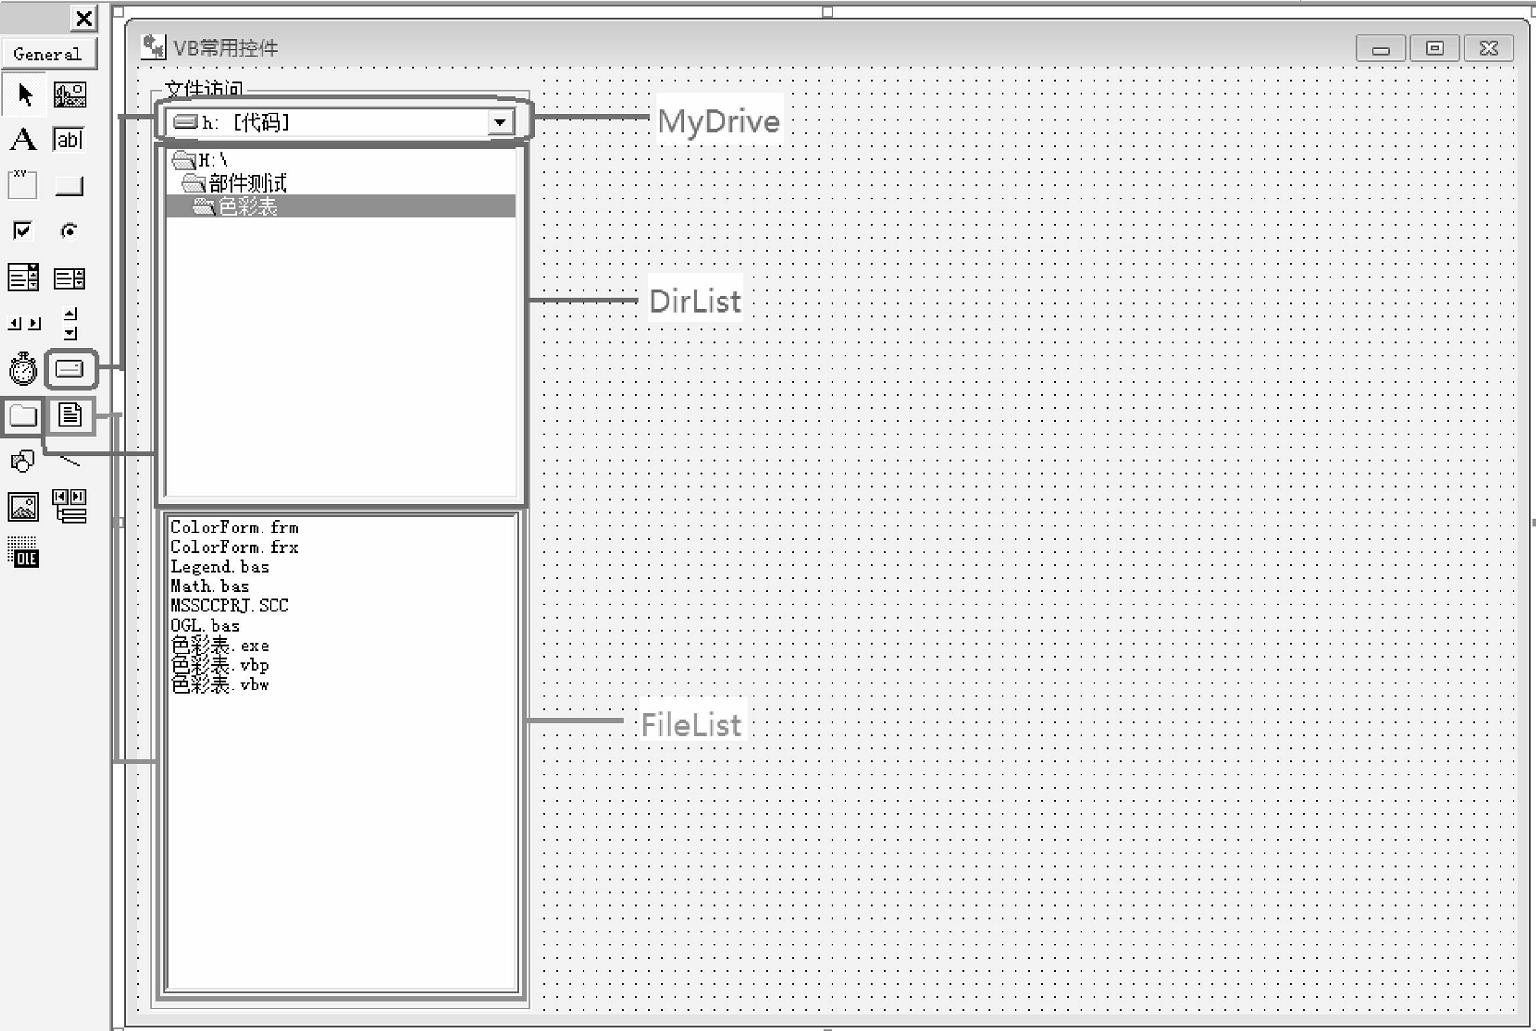Select the CheckBox control tool
The height and width of the screenshot is (1031, 1536).
[23, 231]
